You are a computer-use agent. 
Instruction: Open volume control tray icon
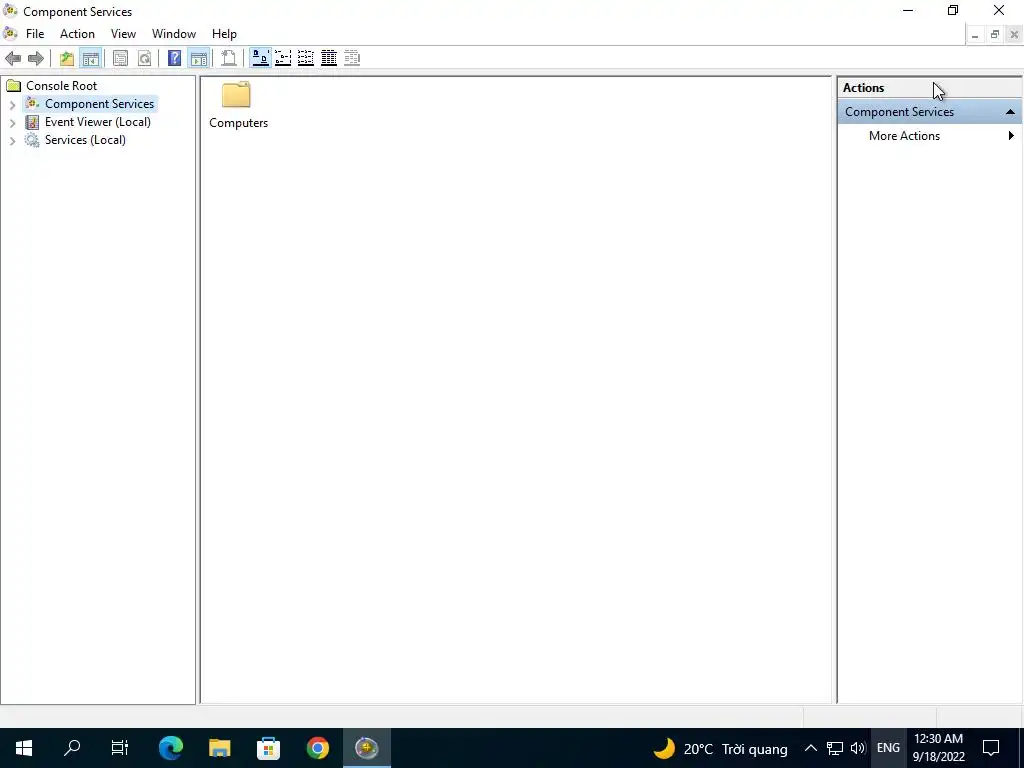point(858,748)
